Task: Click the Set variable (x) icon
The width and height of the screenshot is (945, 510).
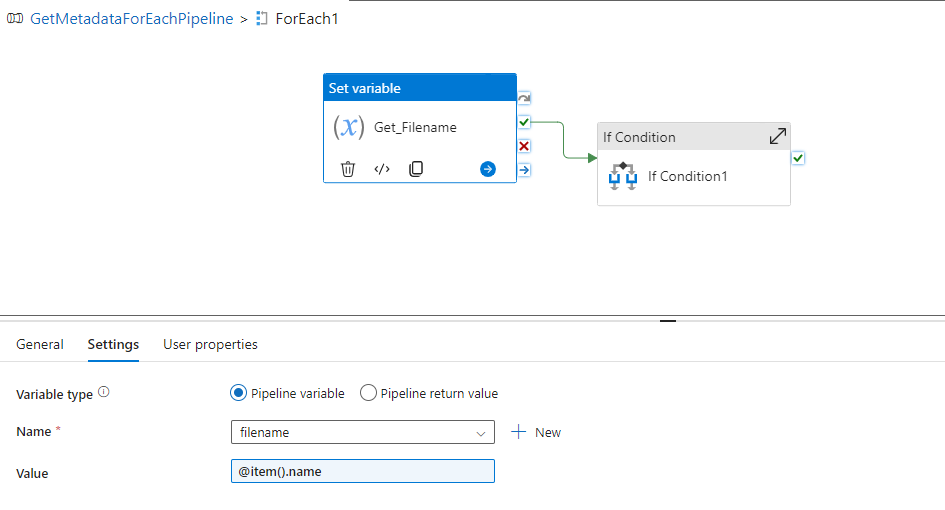Action: coord(349,127)
